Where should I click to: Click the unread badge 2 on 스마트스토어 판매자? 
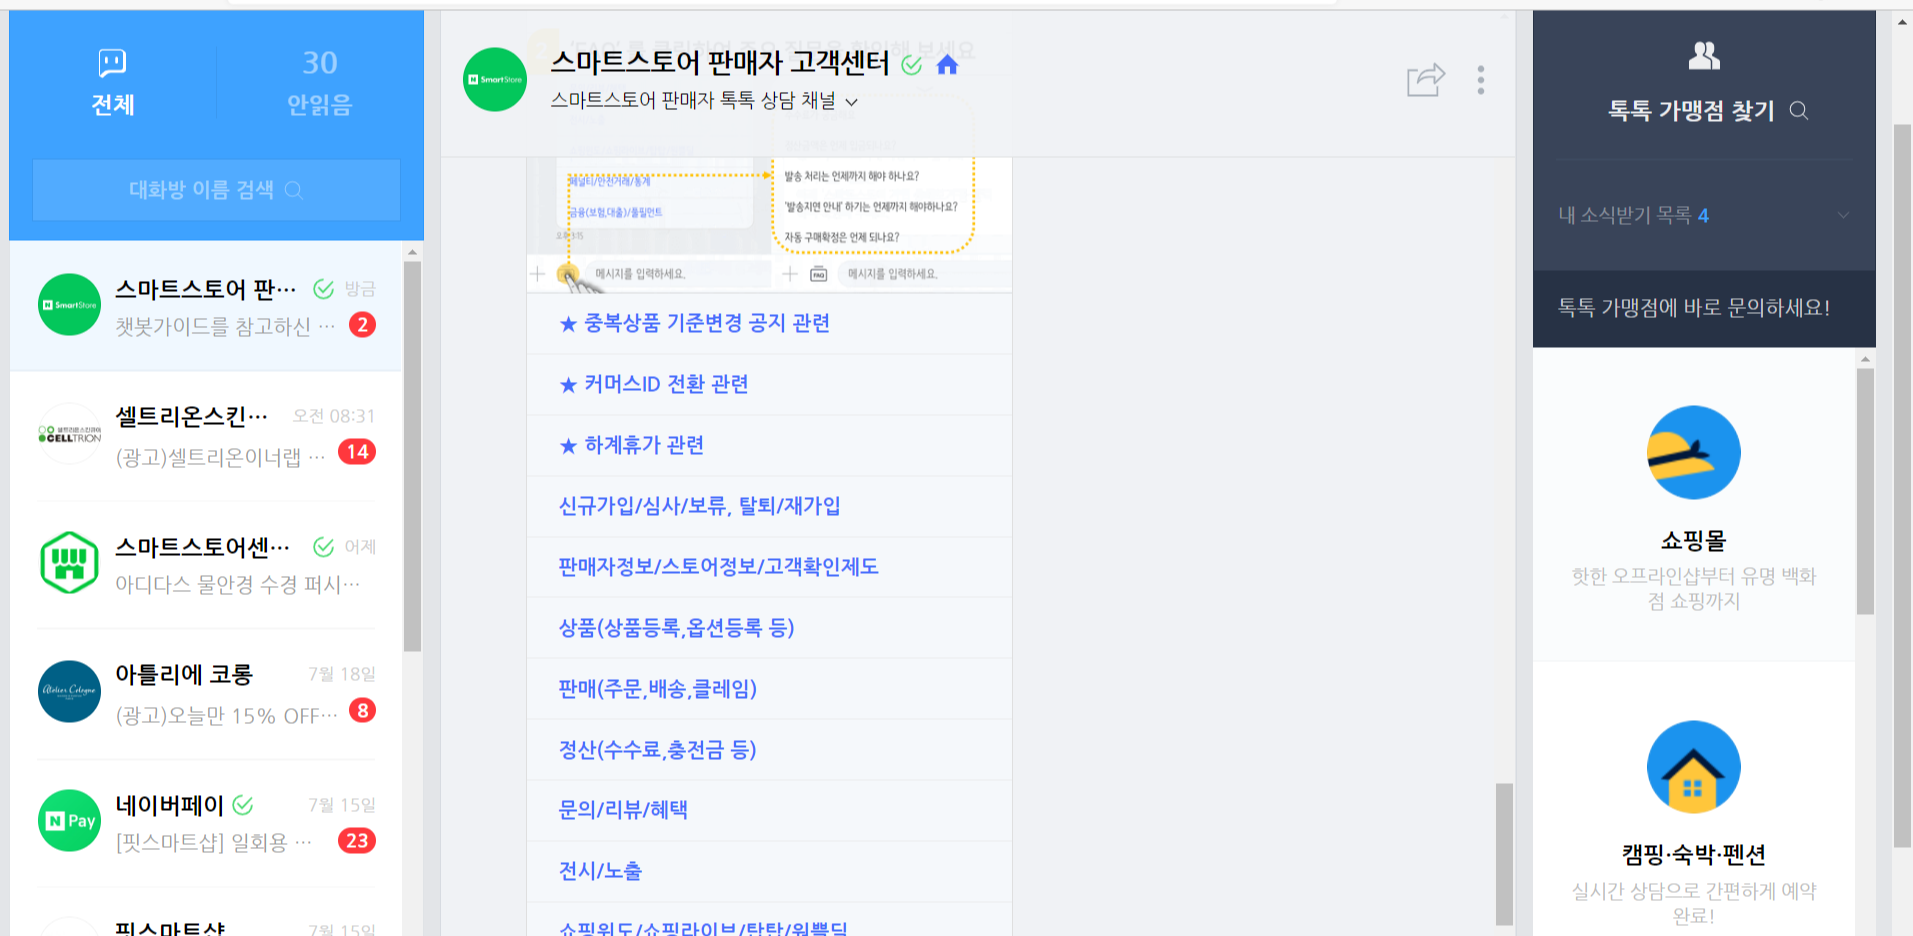coord(362,324)
